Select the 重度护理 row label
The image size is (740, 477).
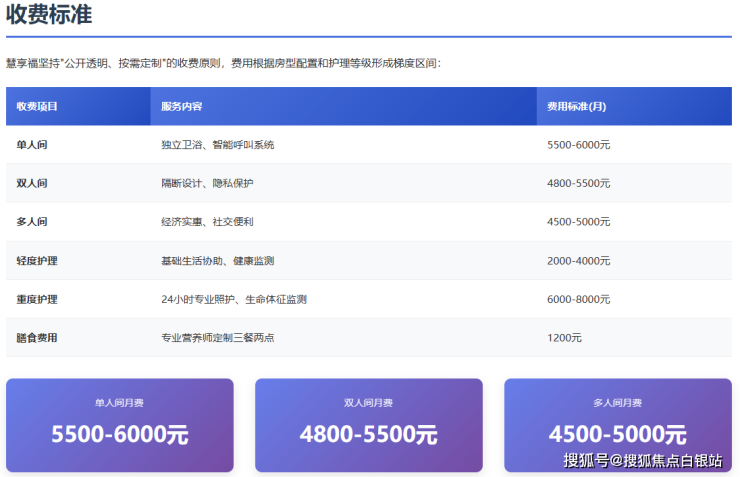point(37,299)
